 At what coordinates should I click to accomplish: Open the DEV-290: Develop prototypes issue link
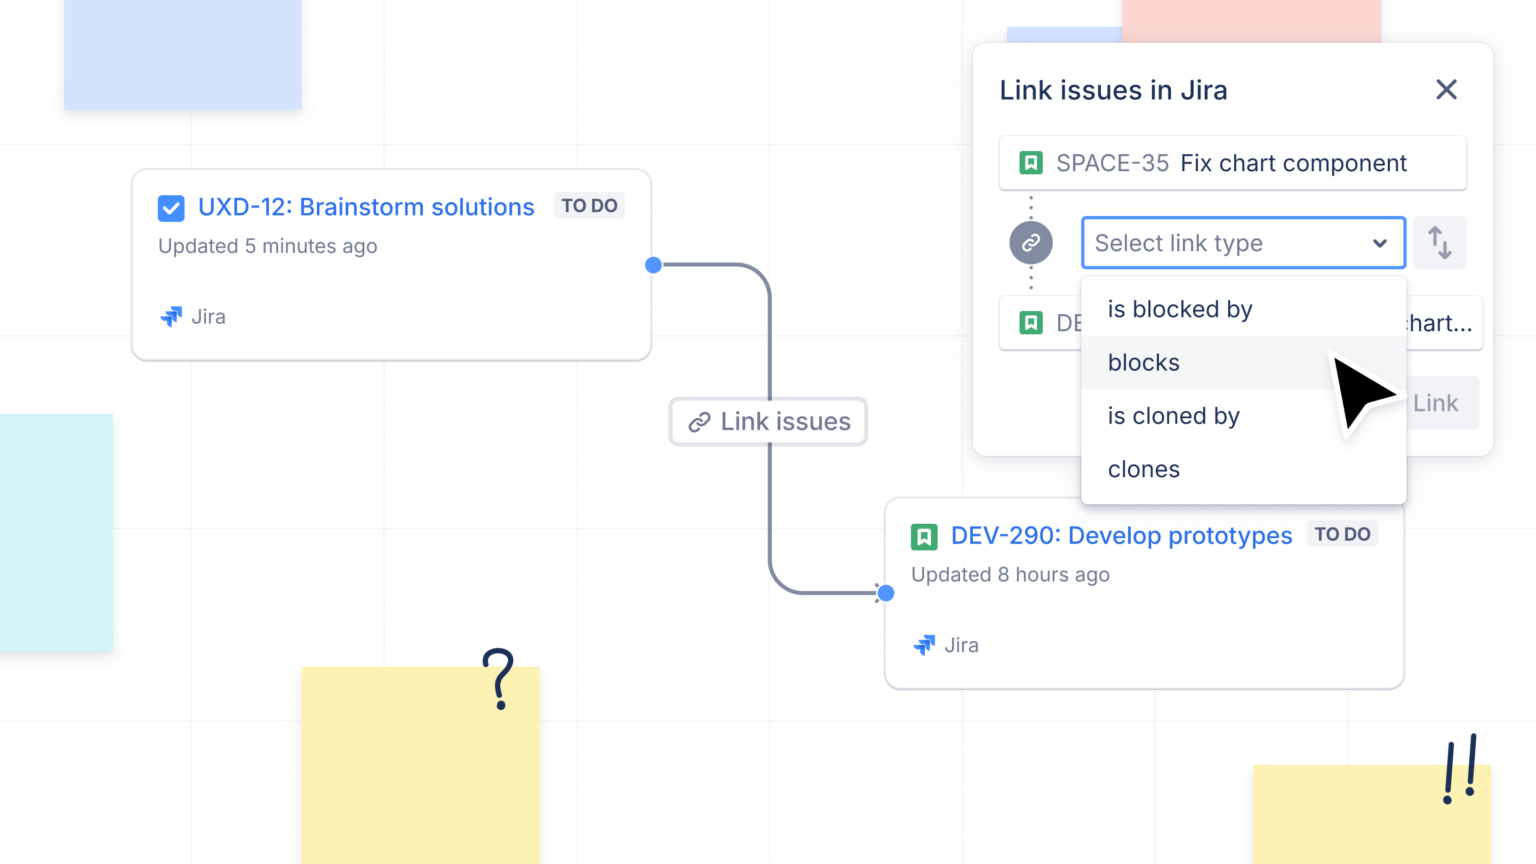pyautogui.click(x=1121, y=536)
